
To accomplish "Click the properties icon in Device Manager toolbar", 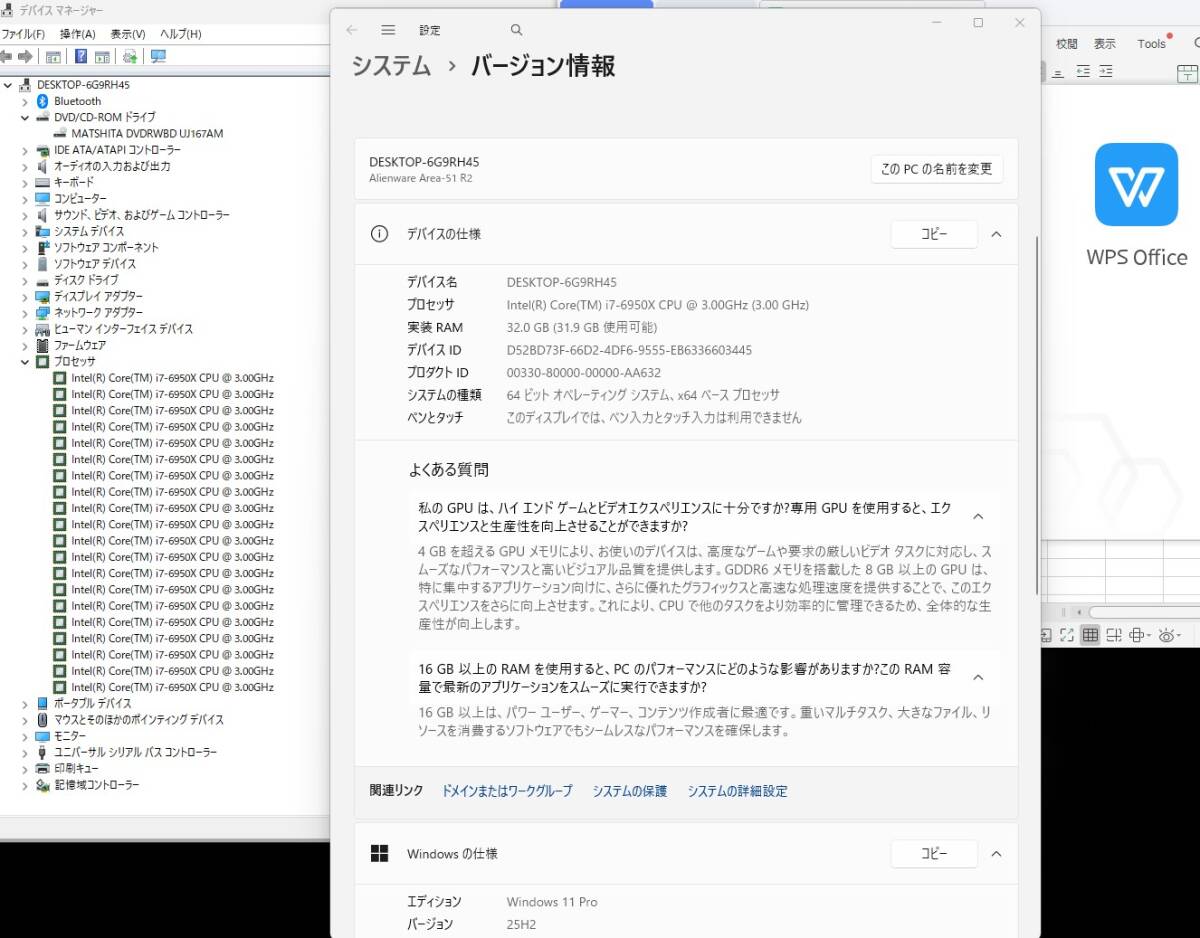I will [53, 56].
